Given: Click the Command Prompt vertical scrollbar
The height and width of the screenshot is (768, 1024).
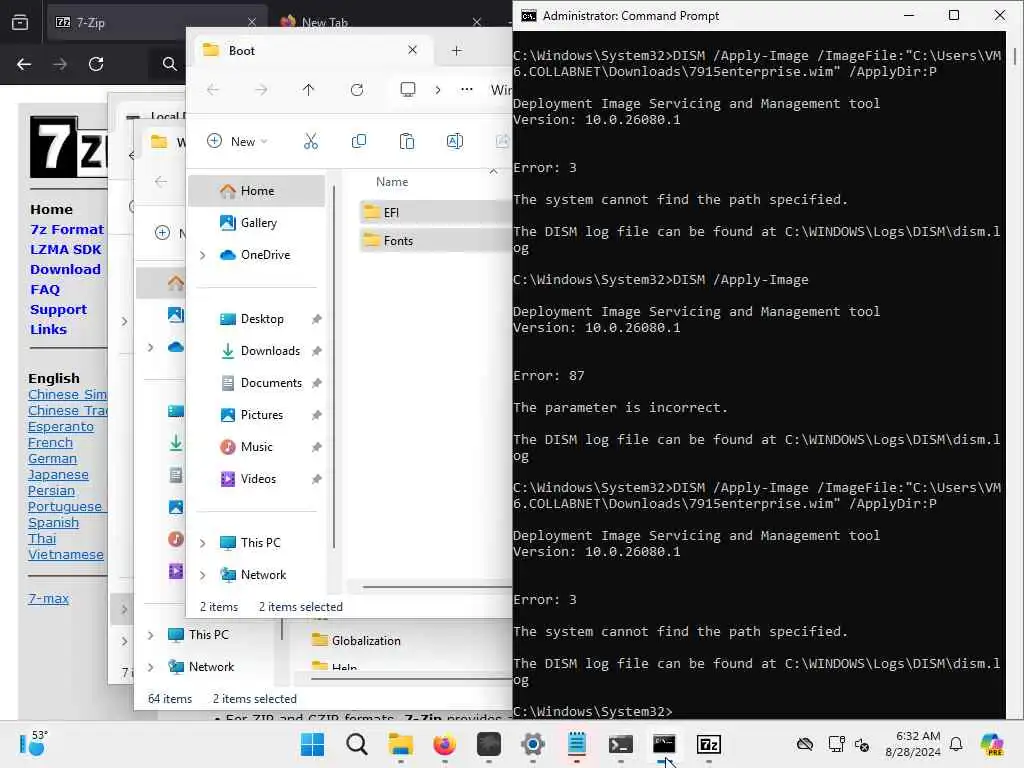Looking at the screenshot, I should click(1014, 55).
